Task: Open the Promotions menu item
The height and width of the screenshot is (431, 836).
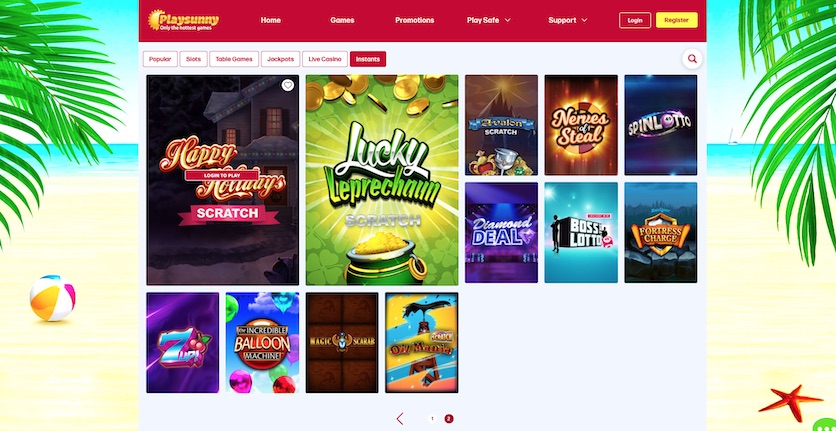Action: pos(414,20)
